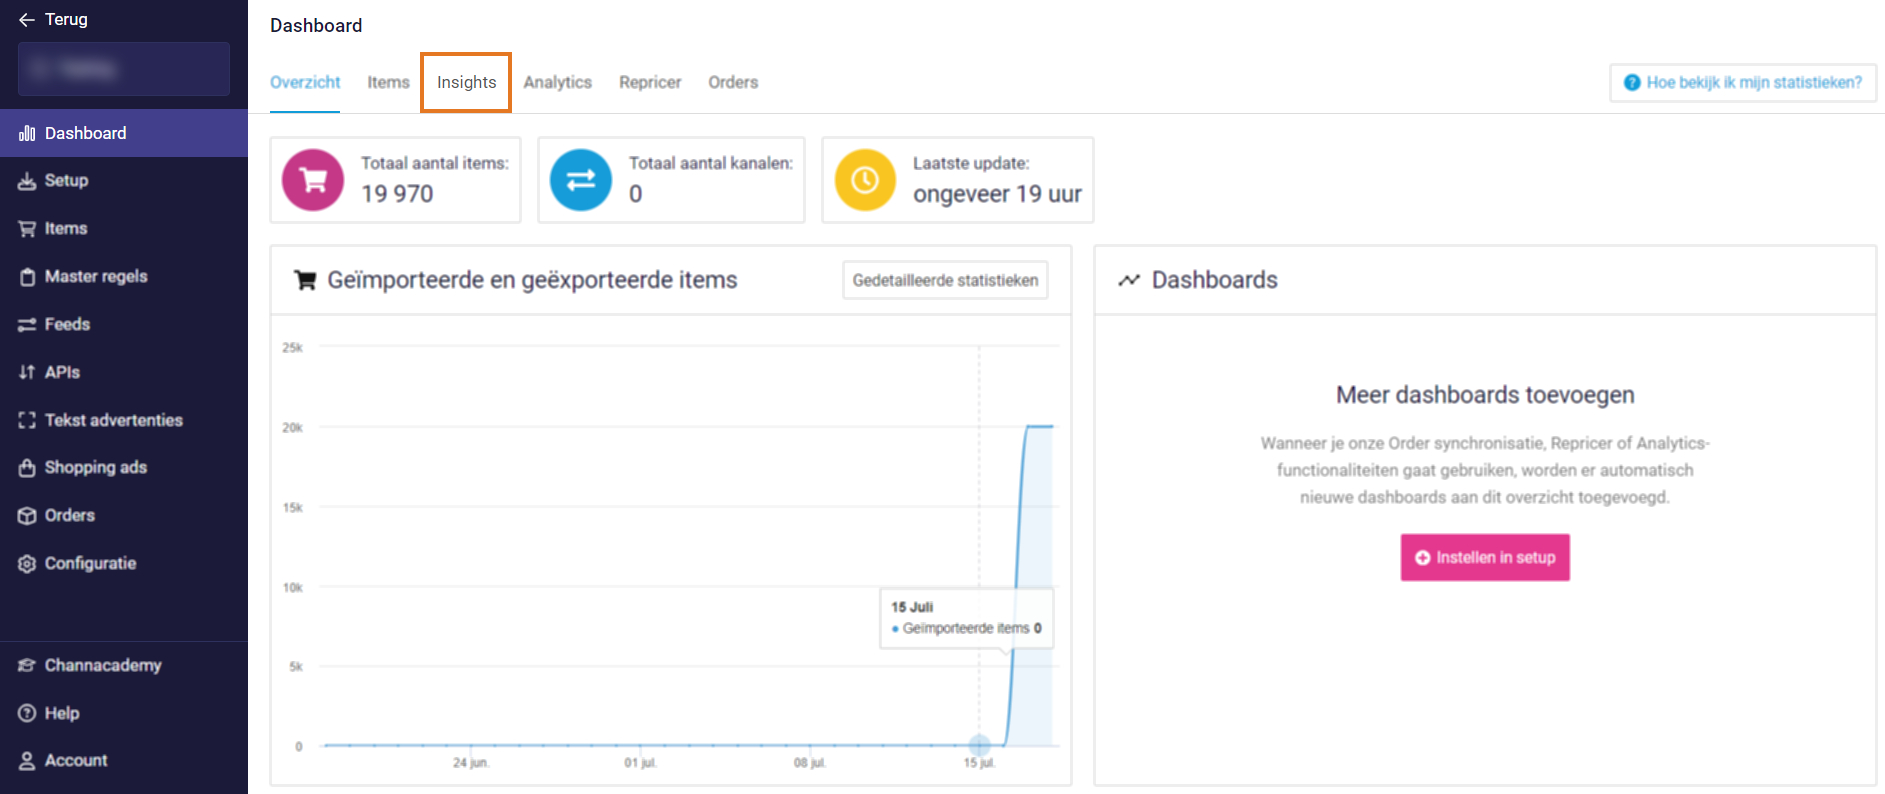Open the Master regels section
Image resolution: width=1885 pixels, height=794 pixels.
click(x=124, y=277)
